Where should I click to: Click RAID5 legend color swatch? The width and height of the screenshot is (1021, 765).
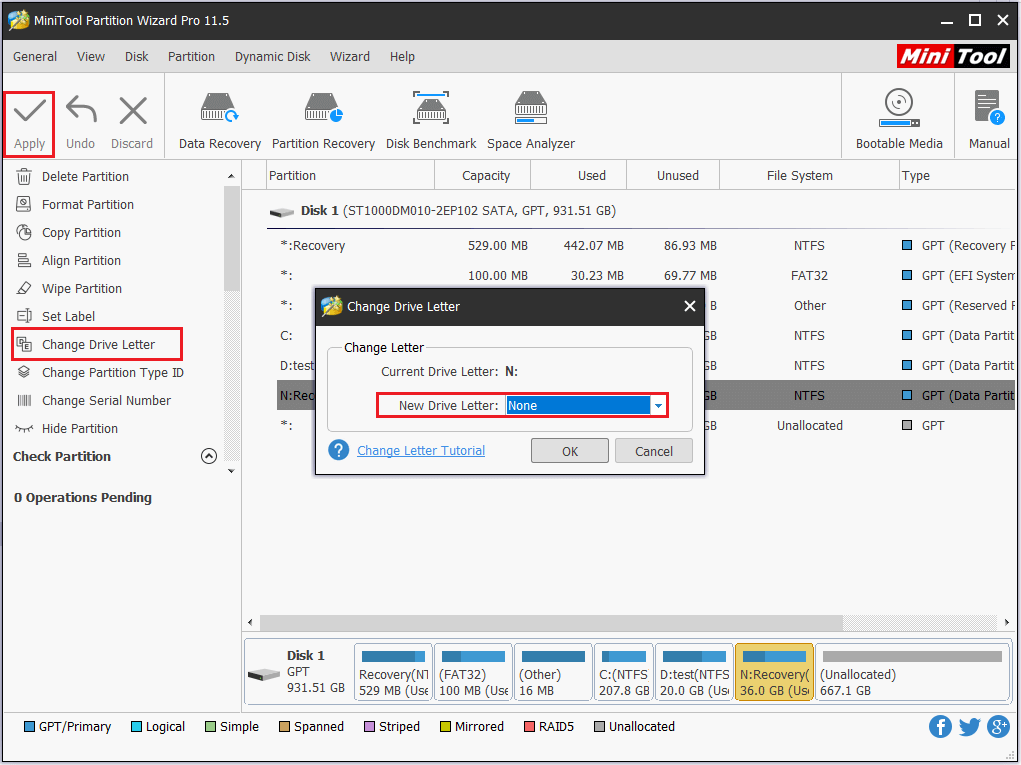point(529,727)
